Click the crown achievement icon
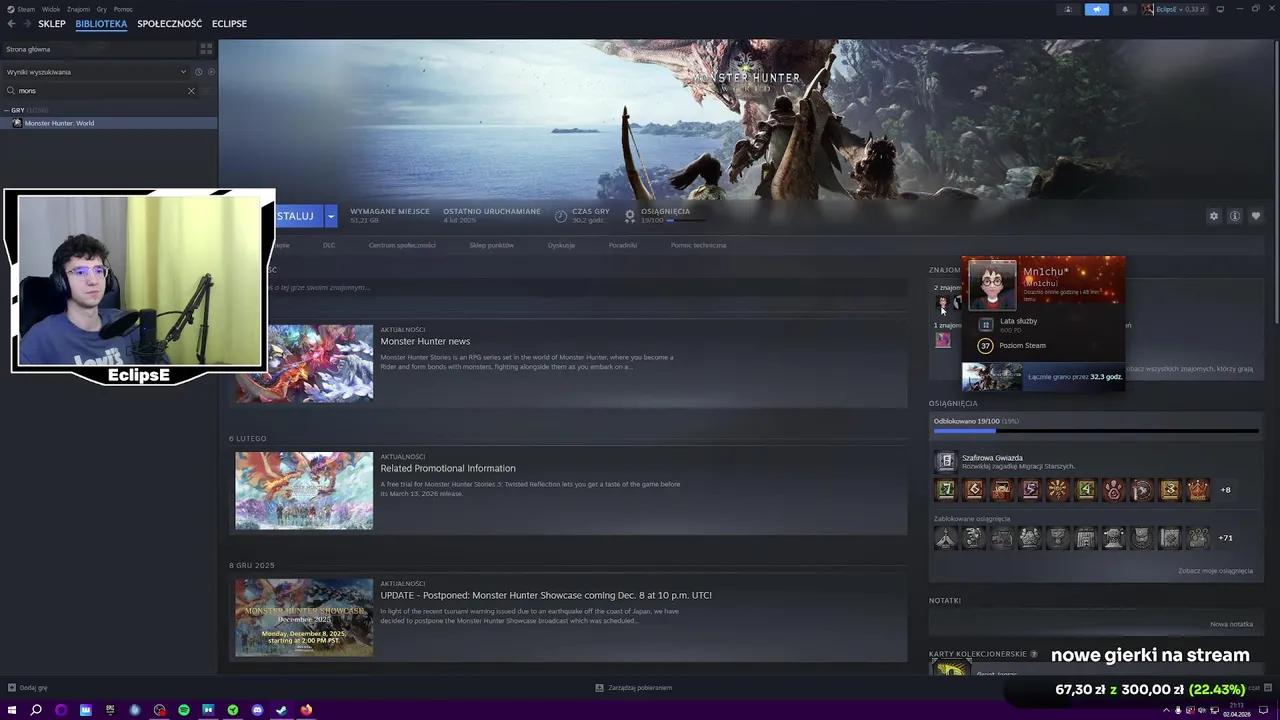This screenshot has width=1280, height=720. (x=1197, y=490)
